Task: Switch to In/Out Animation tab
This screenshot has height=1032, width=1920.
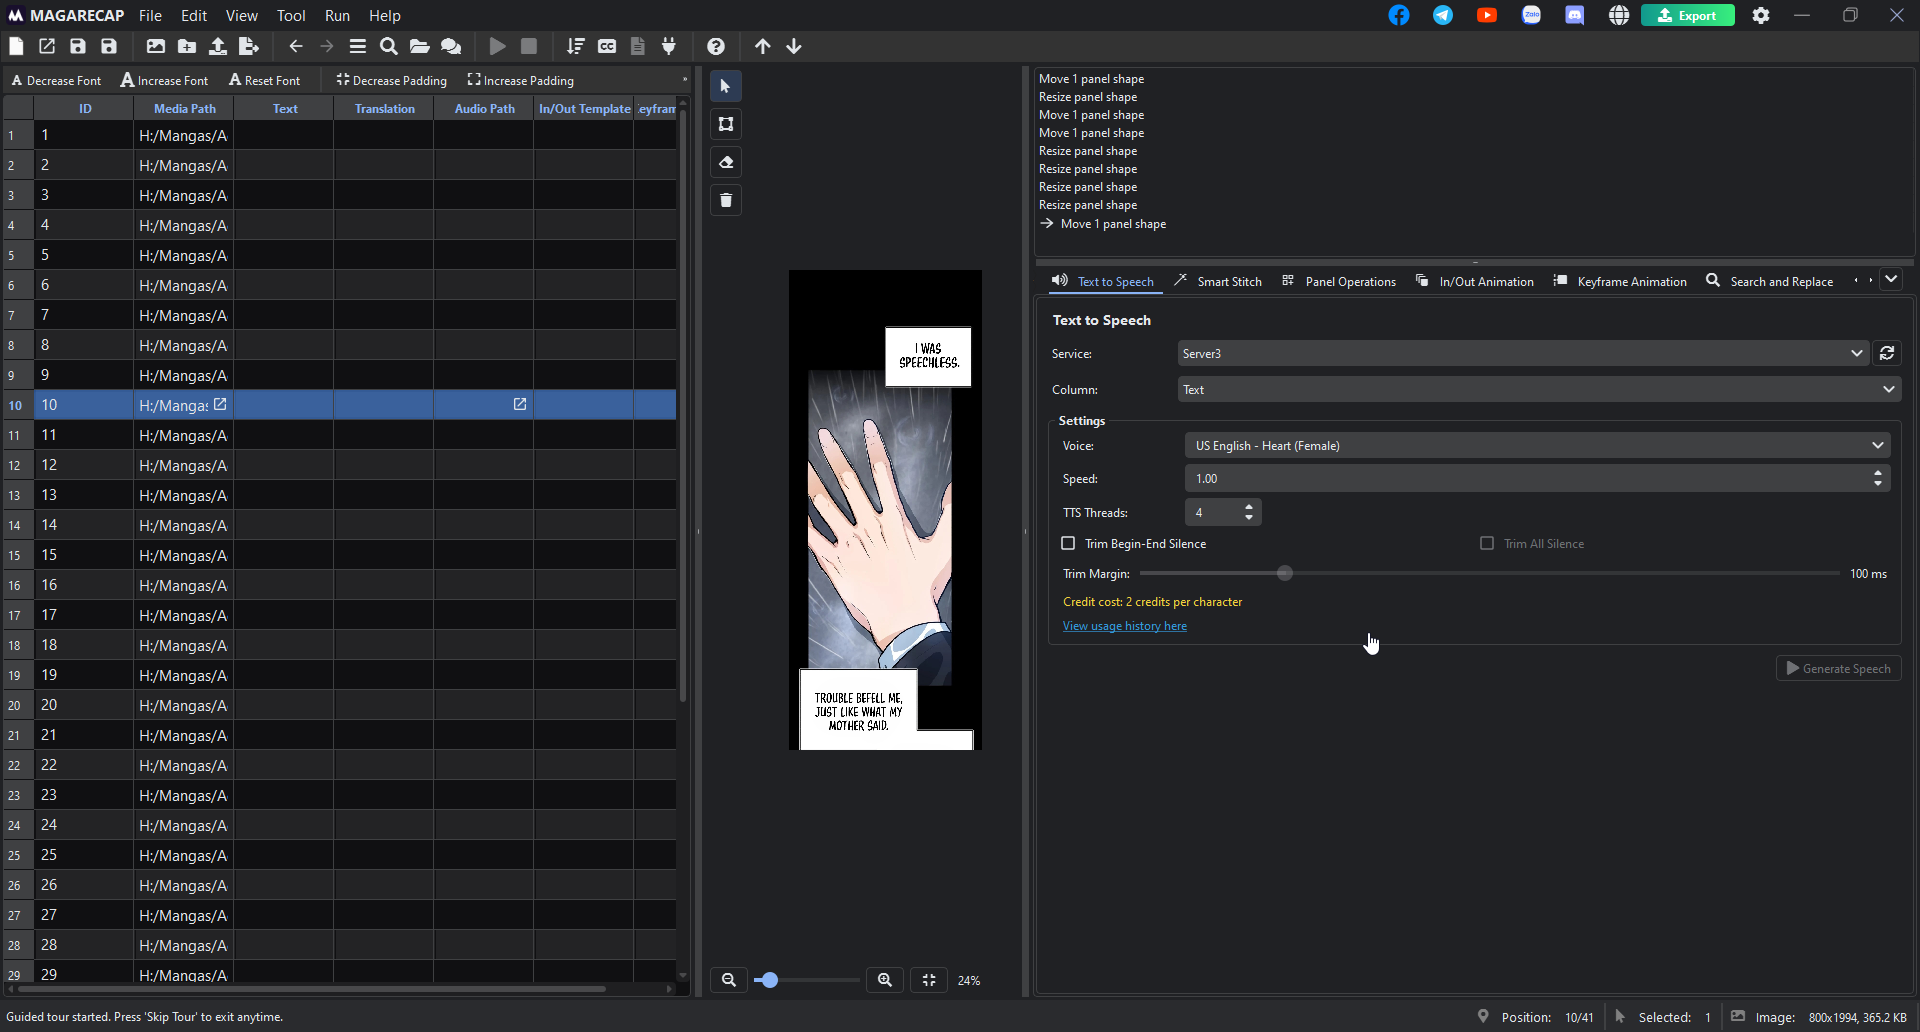Action: coord(1475,281)
